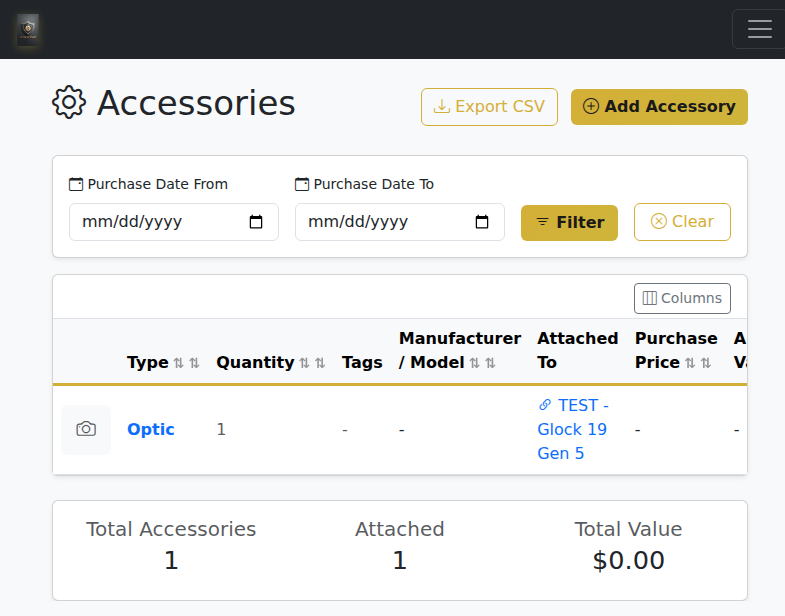Click Add Accessory button
The height and width of the screenshot is (616, 785).
[x=659, y=107]
